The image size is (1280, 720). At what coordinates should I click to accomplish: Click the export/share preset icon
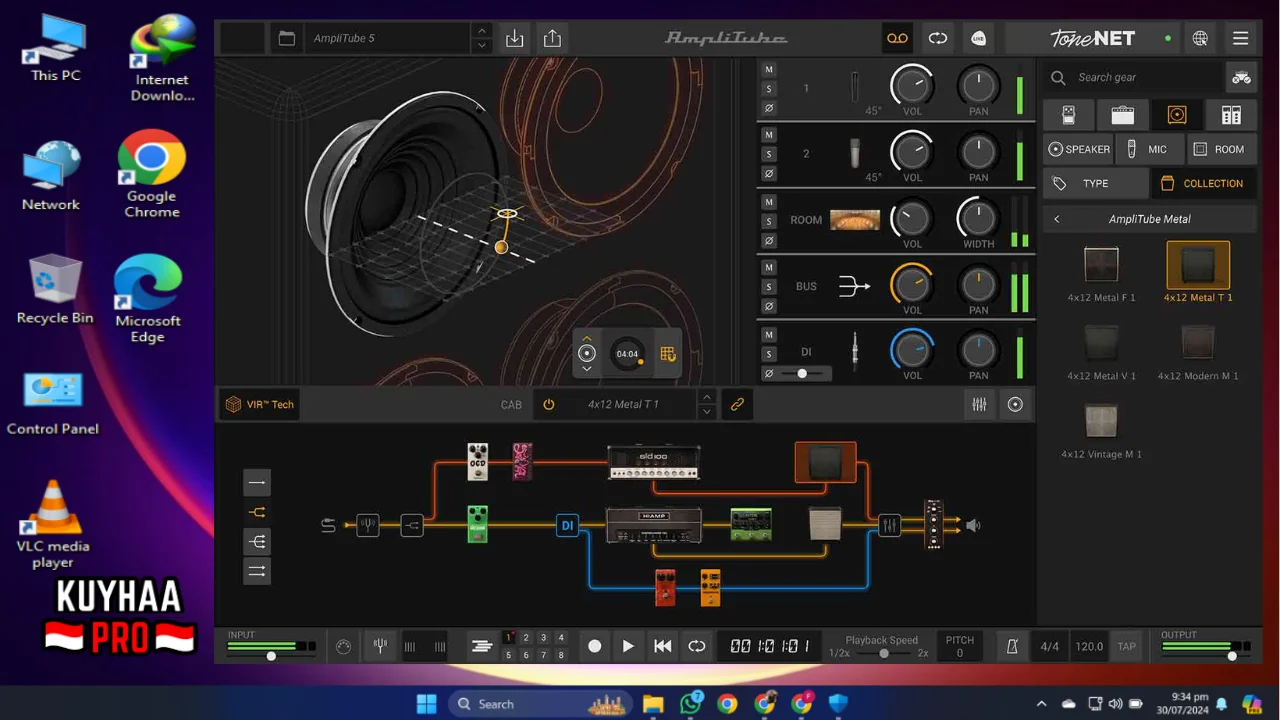pos(552,39)
